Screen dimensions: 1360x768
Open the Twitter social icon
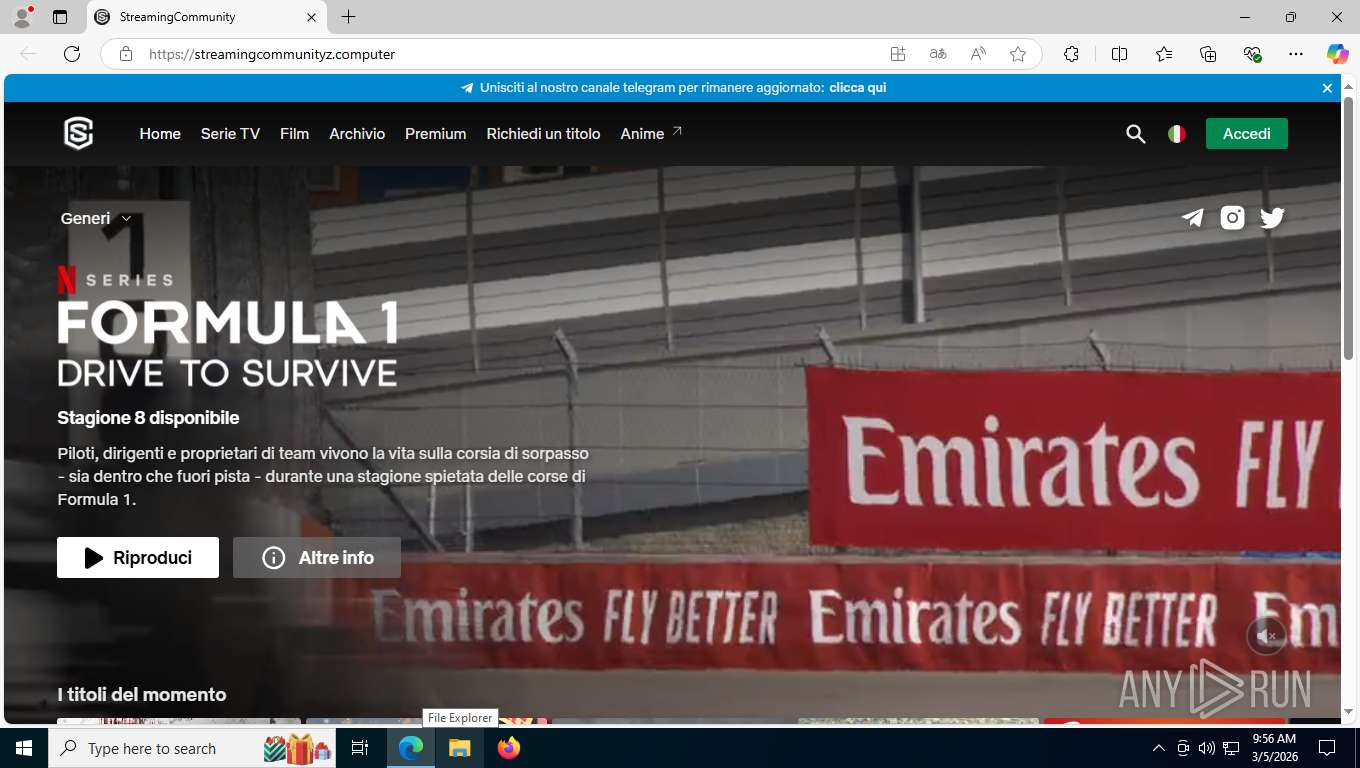(1272, 218)
